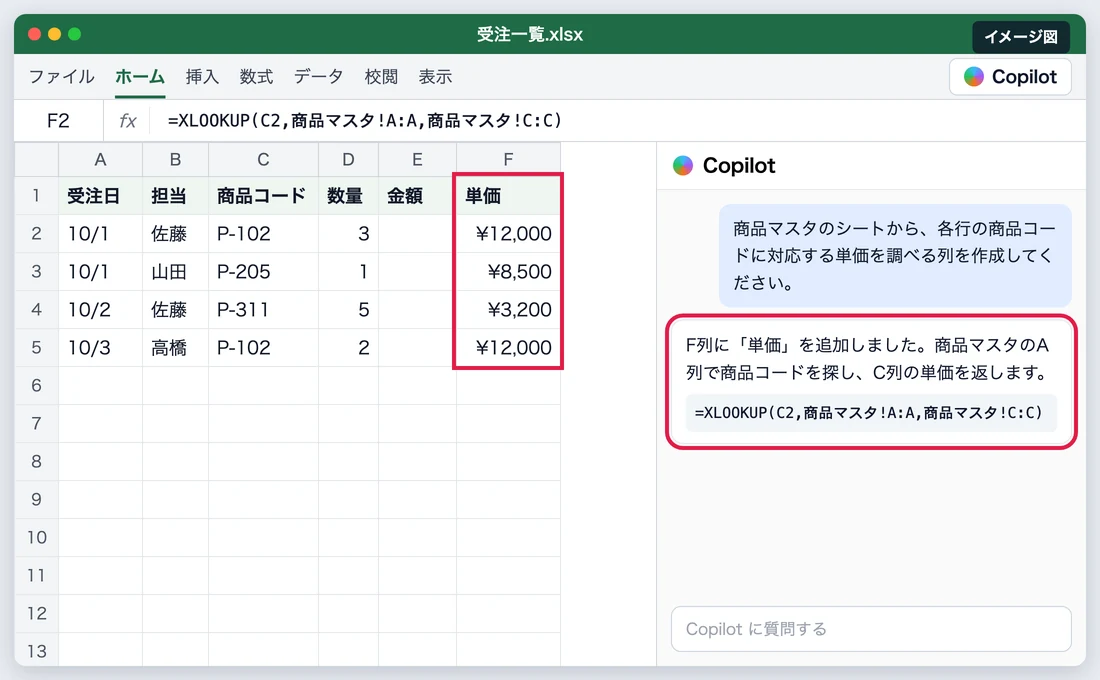Click the 商品コード header cell
The width and height of the screenshot is (1100, 680).
coord(263,195)
